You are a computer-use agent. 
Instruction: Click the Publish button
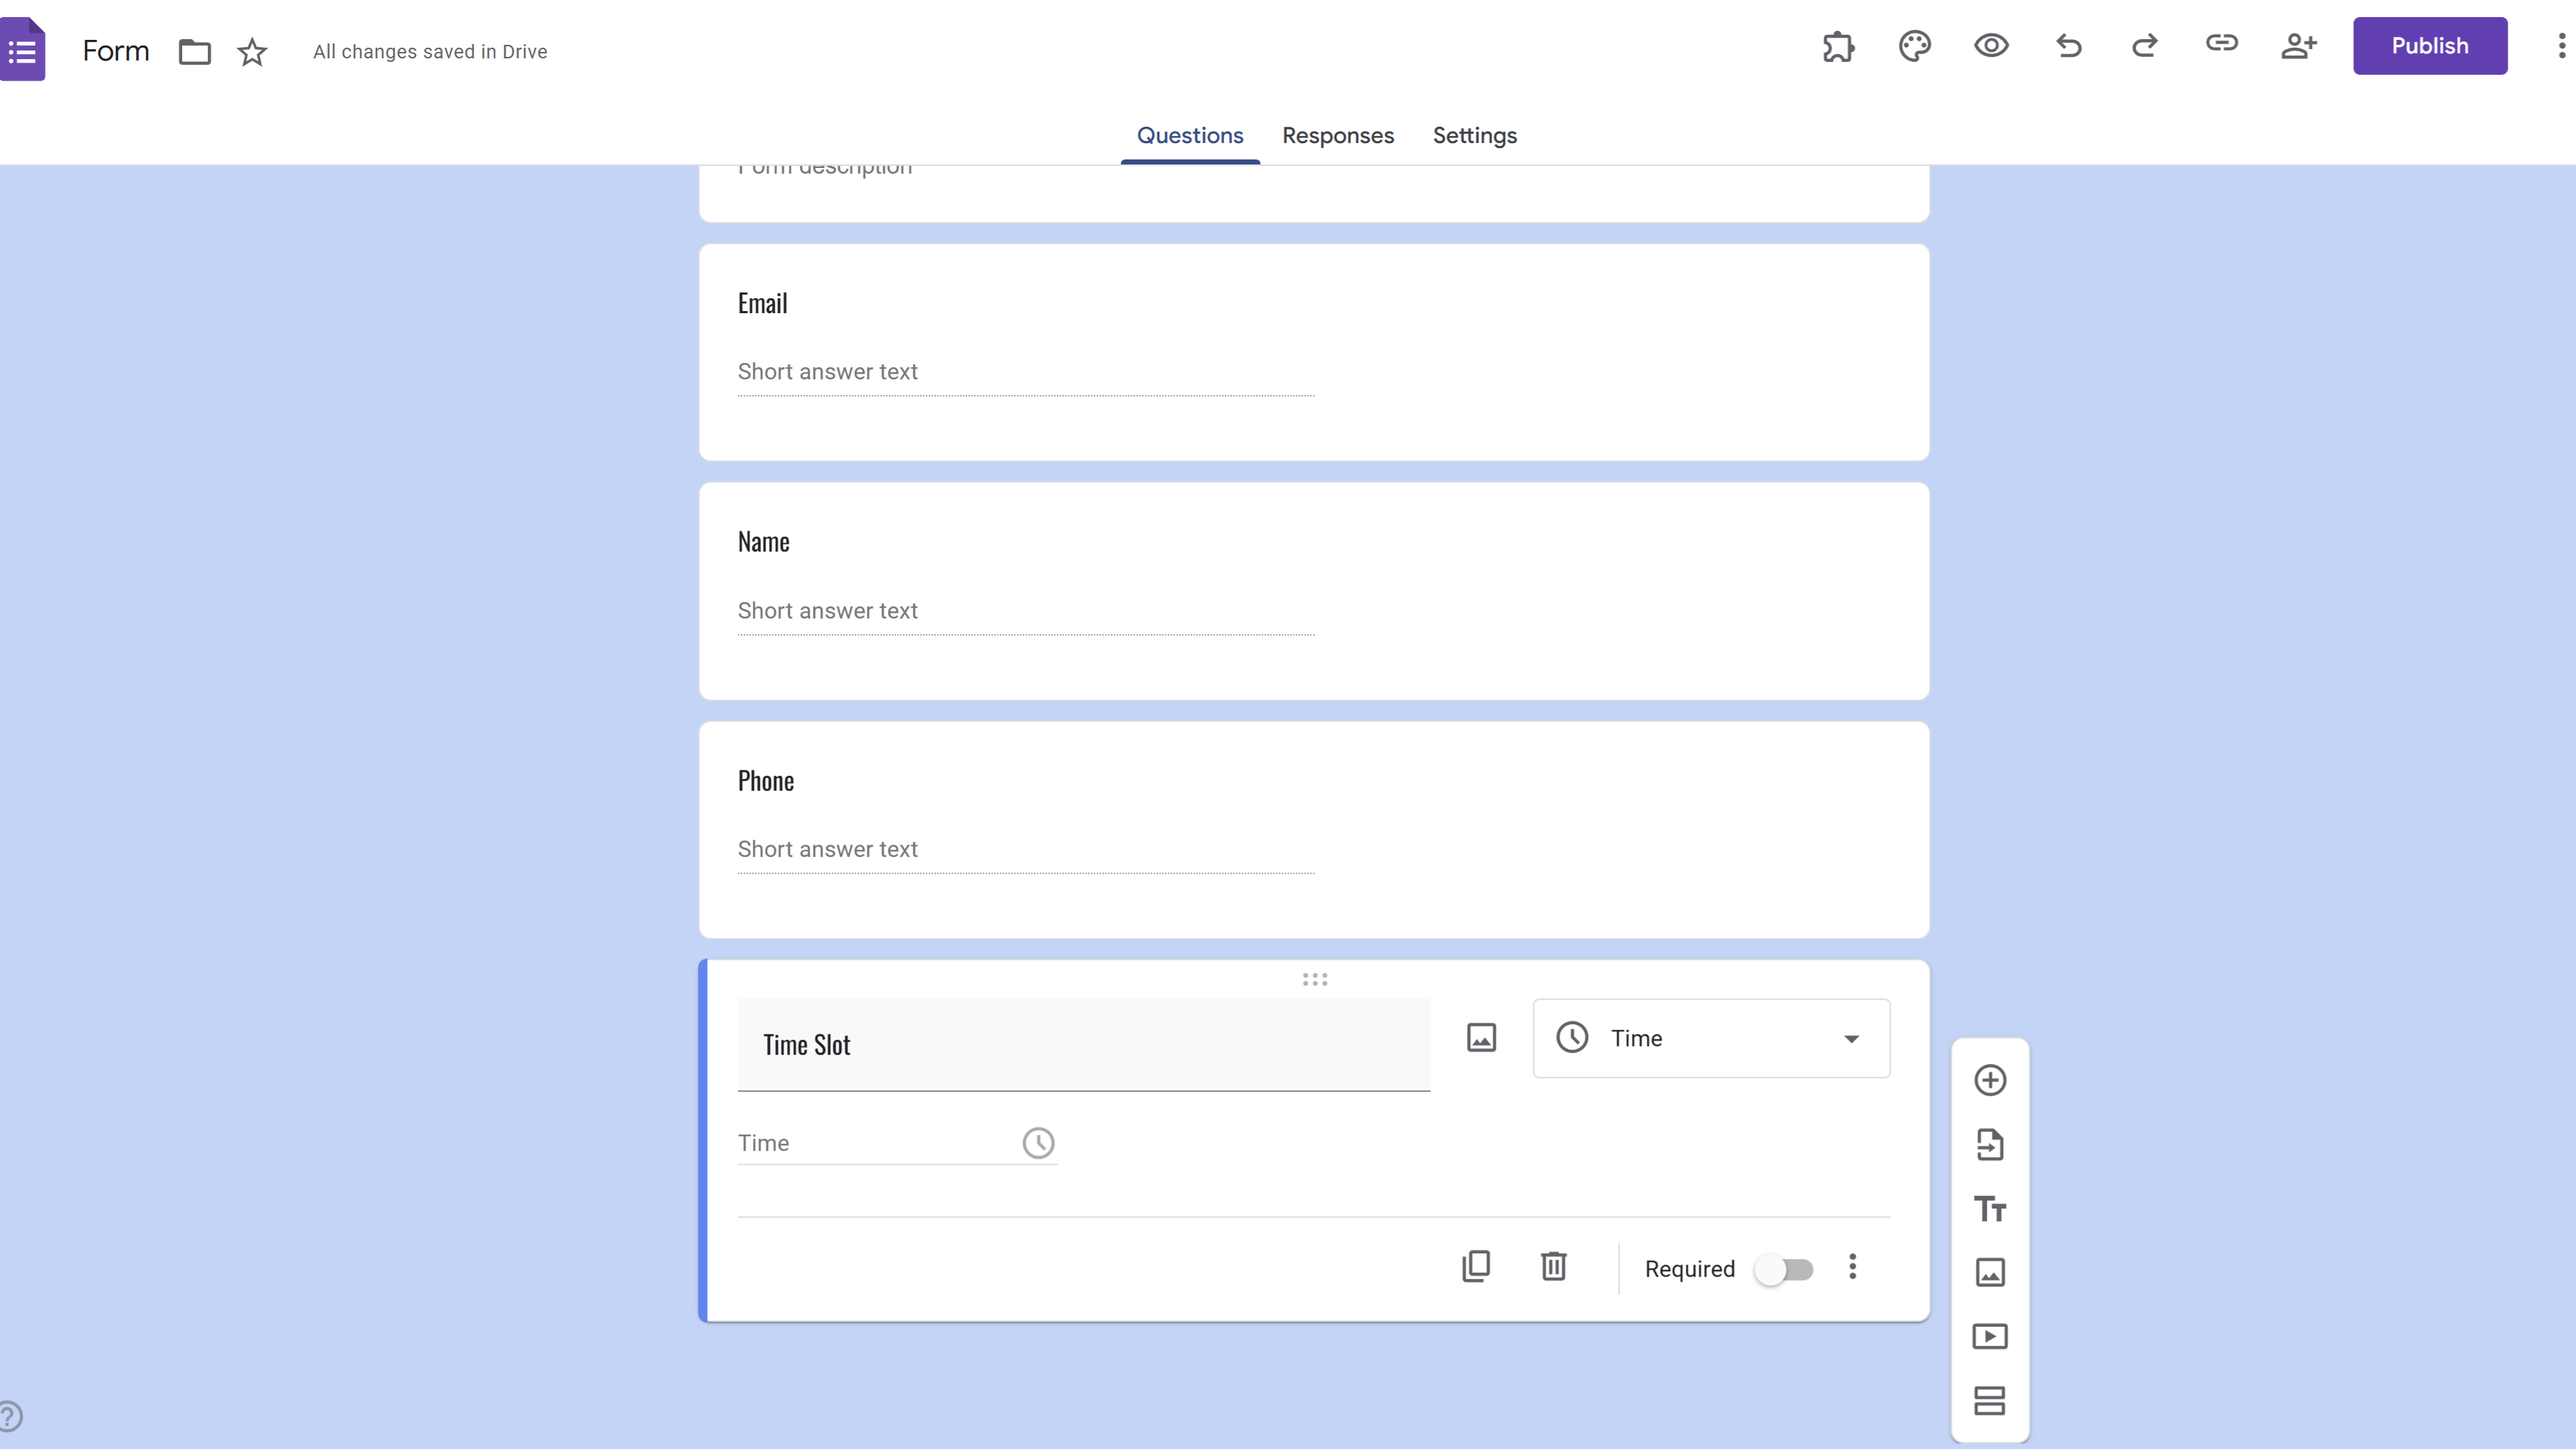[2429, 46]
